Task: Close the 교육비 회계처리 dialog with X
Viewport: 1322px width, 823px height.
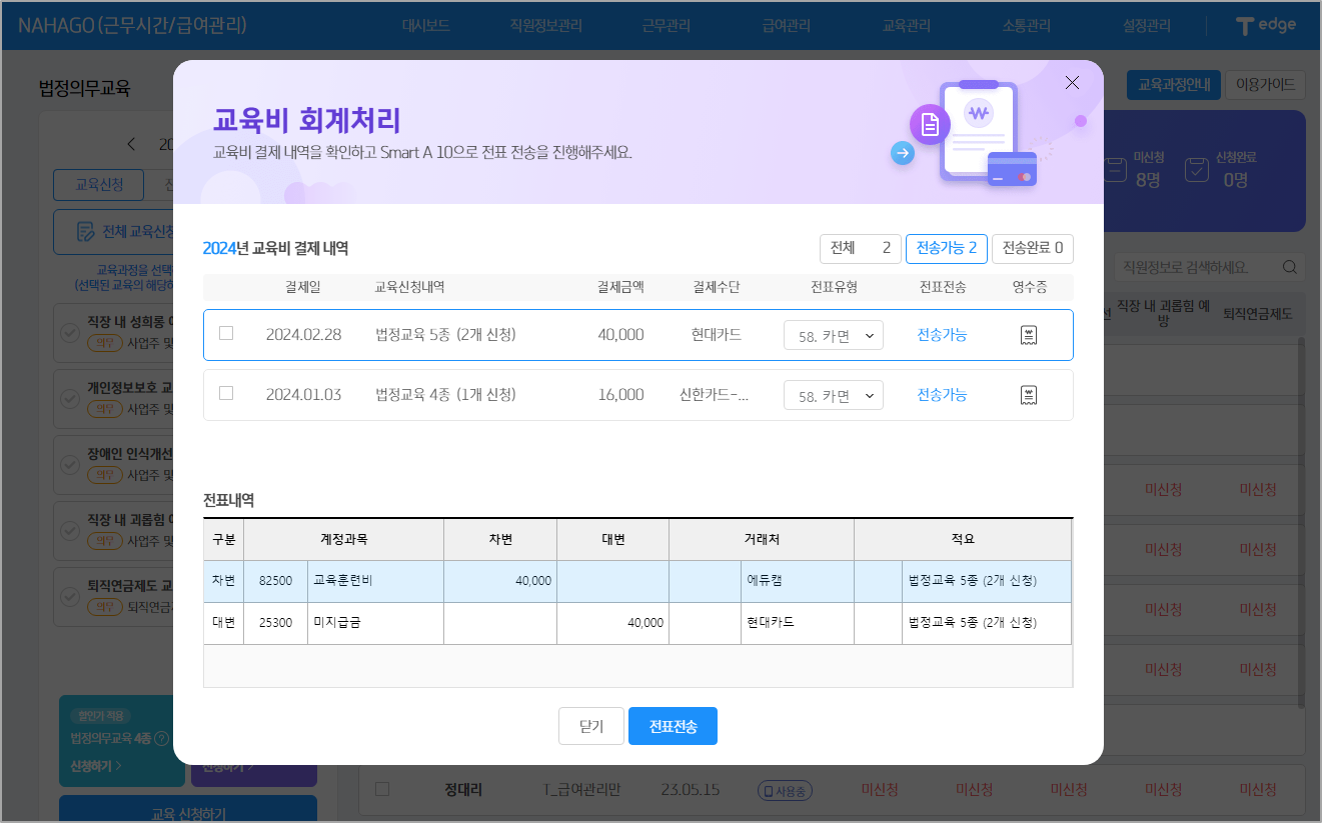Action: point(1072,83)
